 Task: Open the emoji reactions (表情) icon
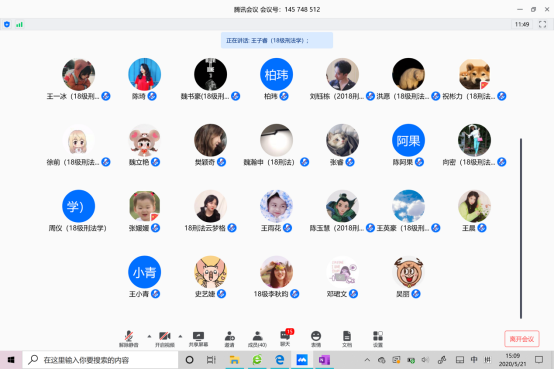tap(316, 339)
